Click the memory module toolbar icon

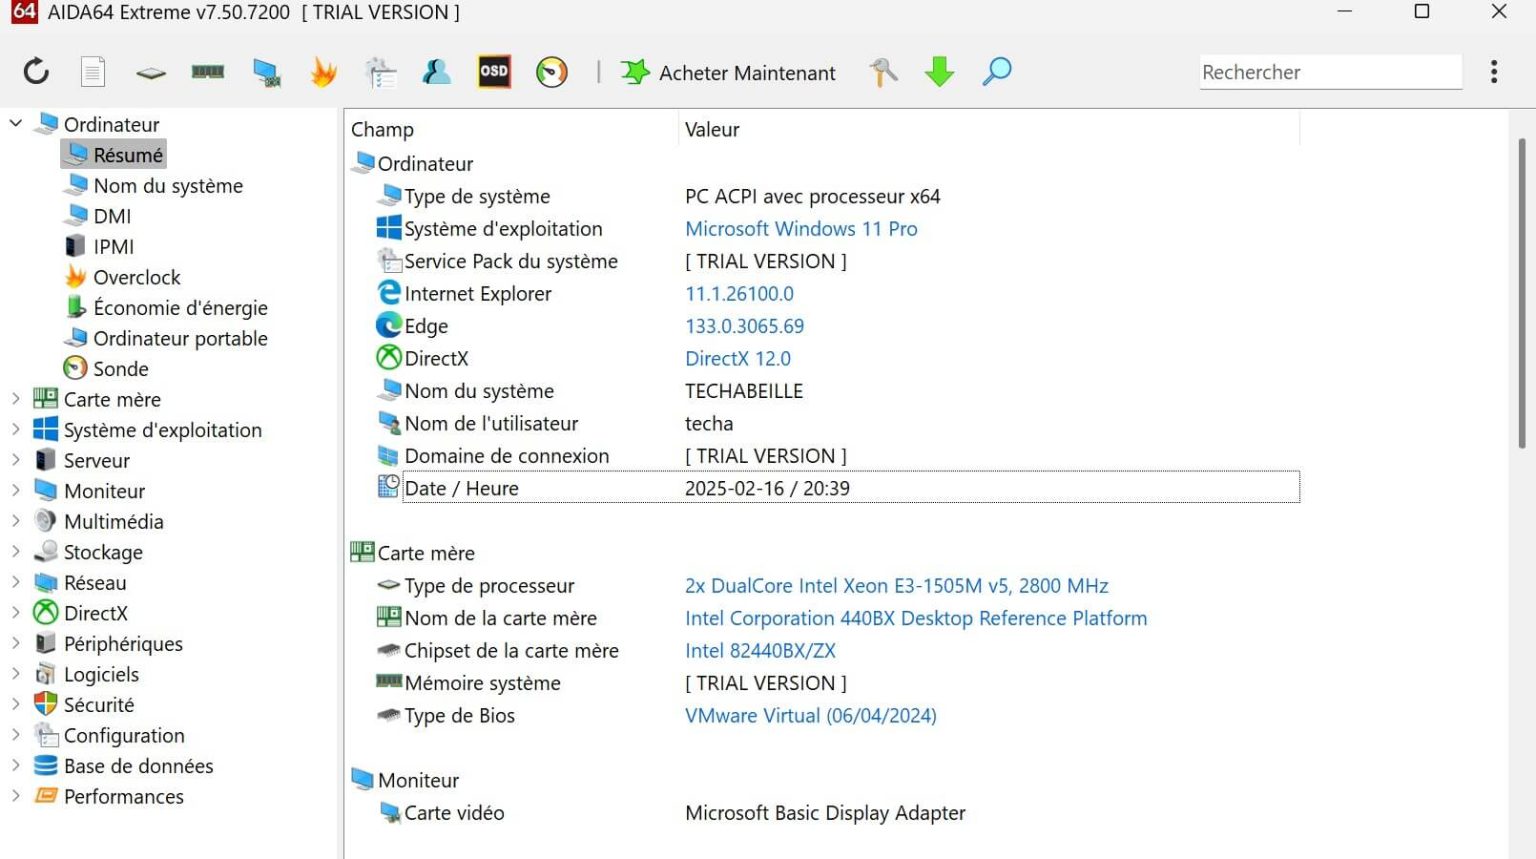coord(207,71)
